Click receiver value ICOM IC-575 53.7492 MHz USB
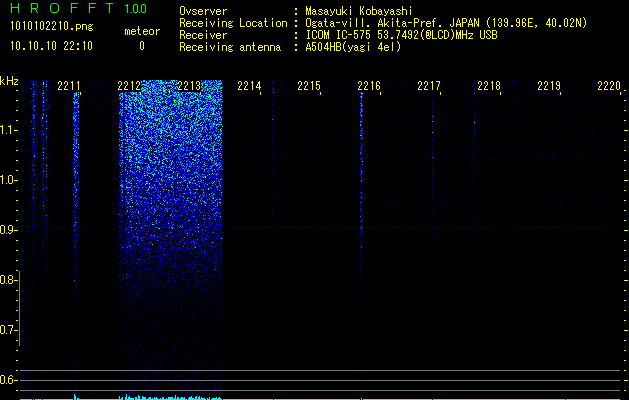The width and height of the screenshot is (629, 400). tap(401, 35)
